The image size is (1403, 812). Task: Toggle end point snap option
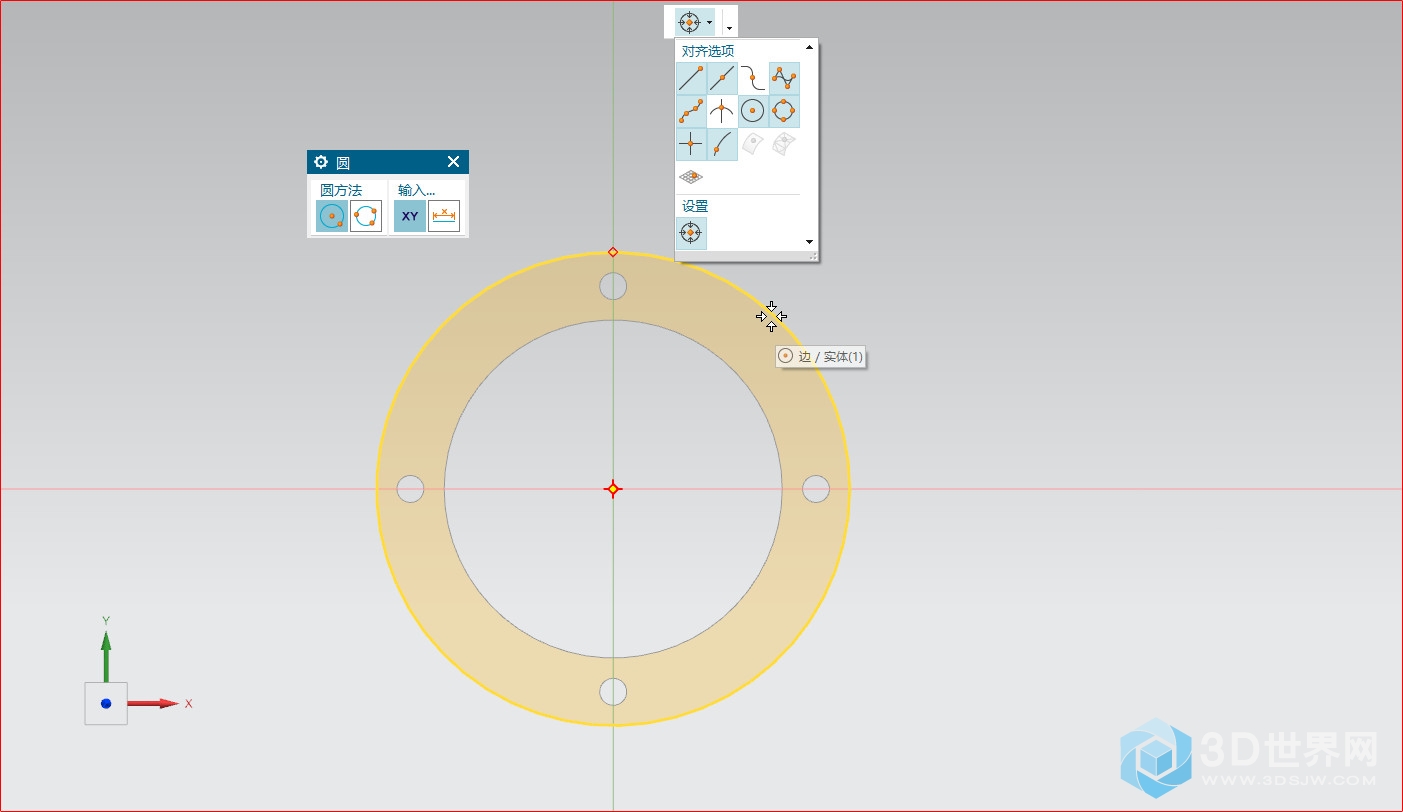pos(691,78)
